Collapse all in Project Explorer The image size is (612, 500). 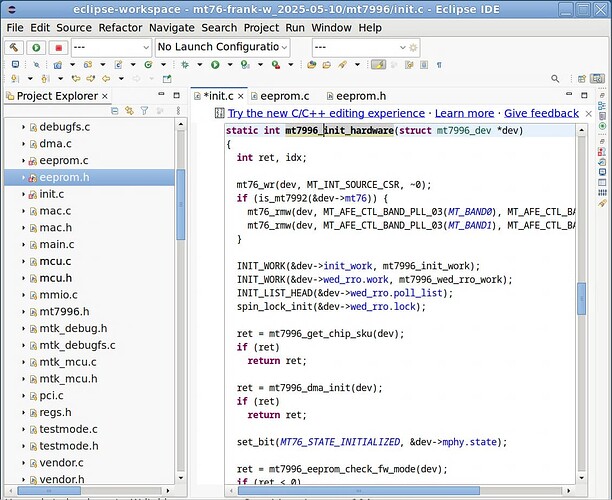115,111
